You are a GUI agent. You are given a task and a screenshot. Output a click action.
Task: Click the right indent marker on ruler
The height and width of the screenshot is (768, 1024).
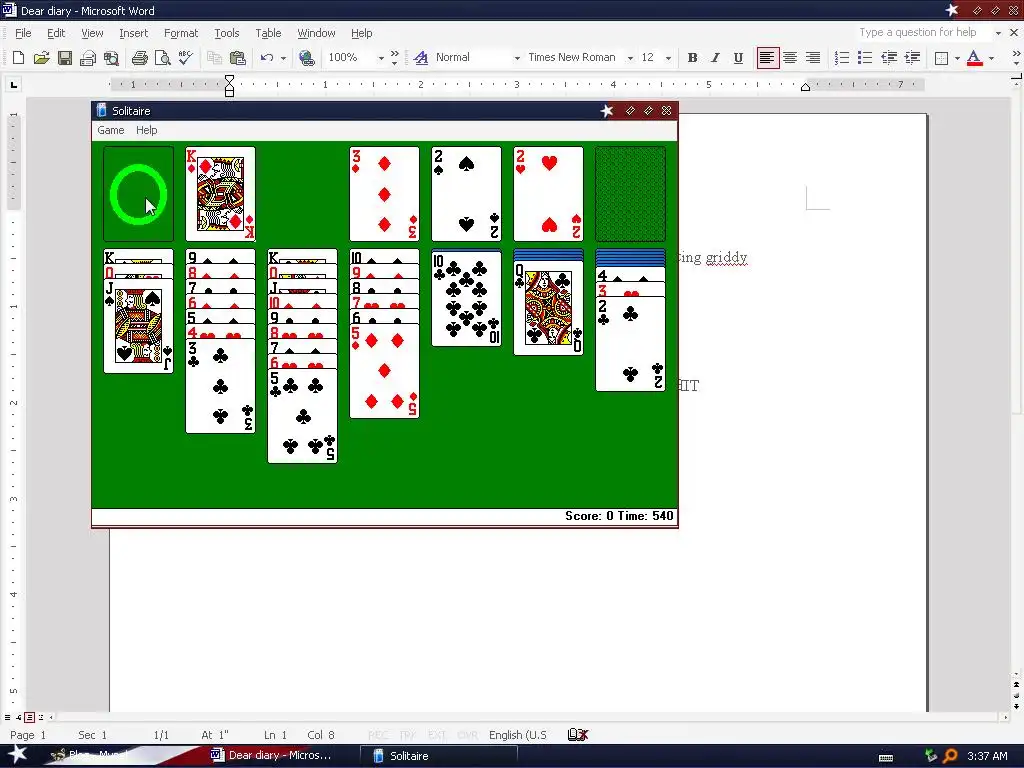click(x=805, y=87)
